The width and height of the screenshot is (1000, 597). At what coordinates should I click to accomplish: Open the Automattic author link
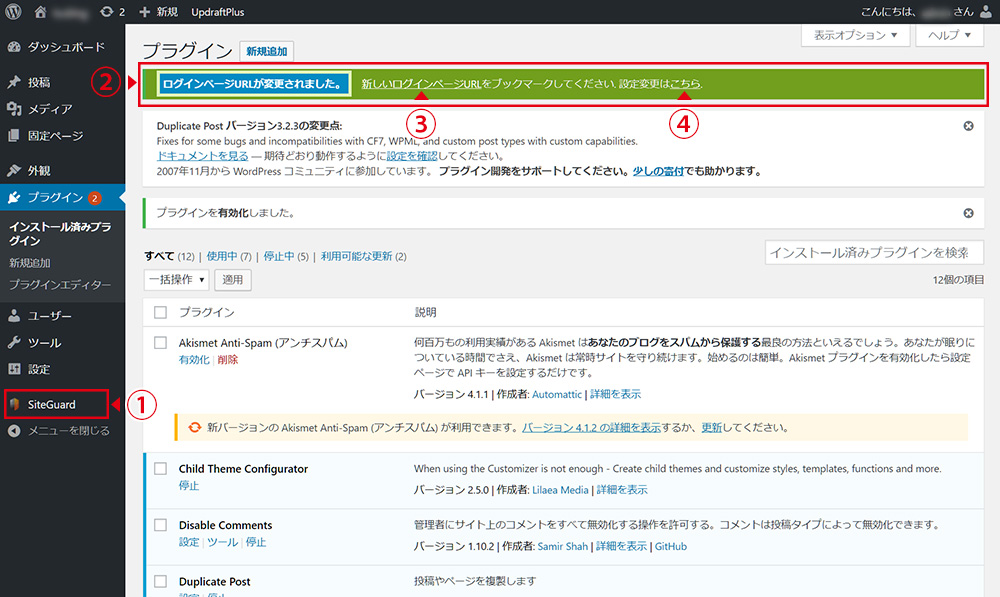557,394
